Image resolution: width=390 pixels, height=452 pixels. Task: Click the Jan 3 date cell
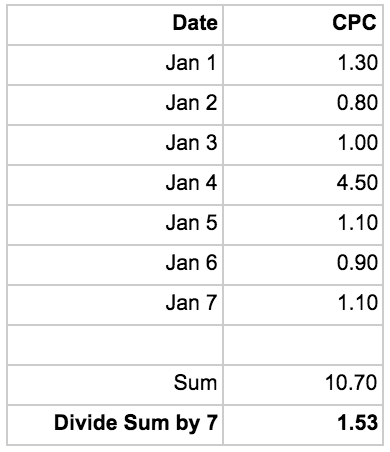[x=115, y=145]
